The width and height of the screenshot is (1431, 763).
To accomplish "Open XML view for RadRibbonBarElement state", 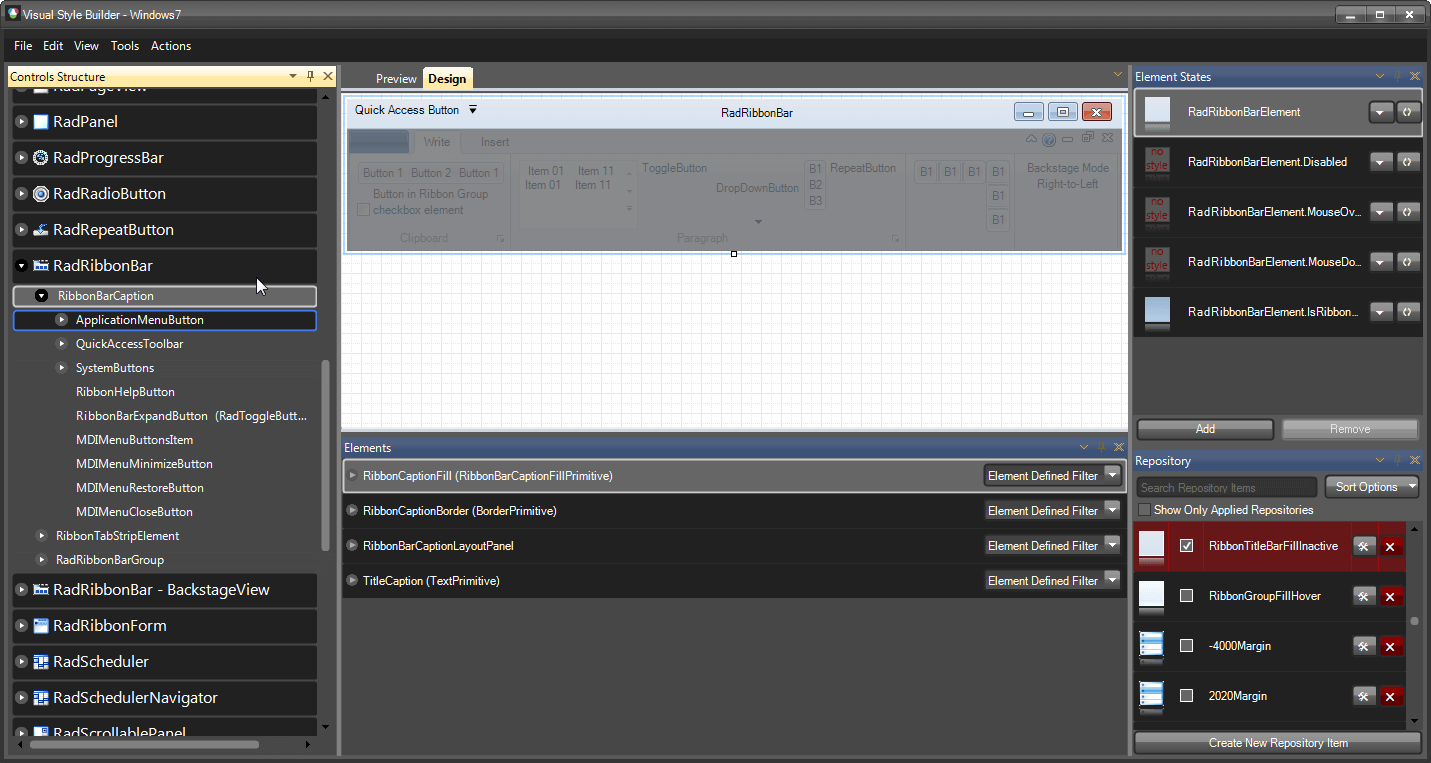I will coord(1408,112).
